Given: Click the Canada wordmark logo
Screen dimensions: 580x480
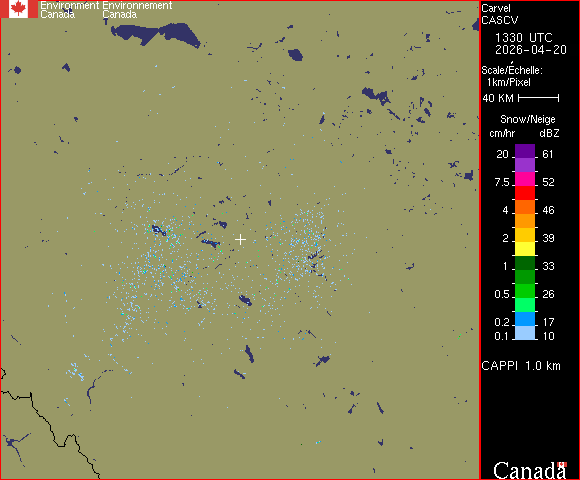Looking at the screenshot, I should (530, 471).
